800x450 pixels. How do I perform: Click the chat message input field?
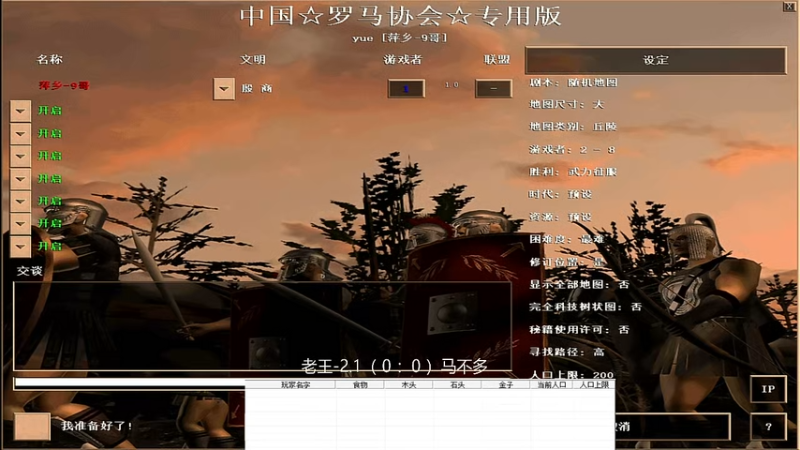pyautogui.click(x=130, y=382)
